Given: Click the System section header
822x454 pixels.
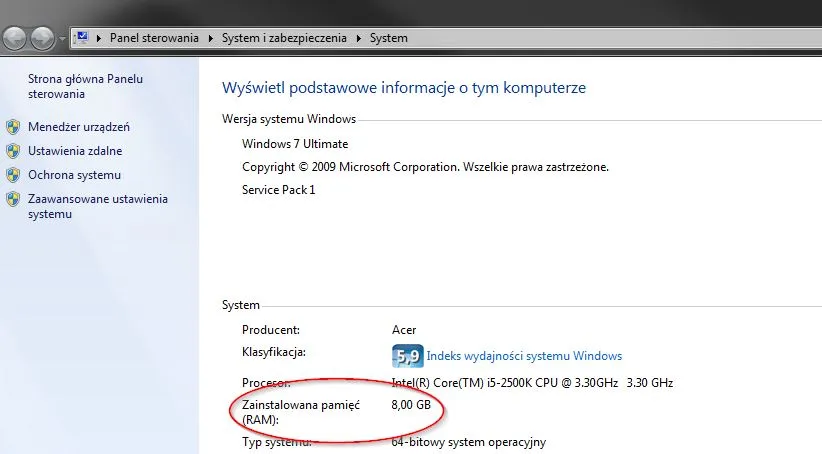Looking at the screenshot, I should click(x=241, y=305).
